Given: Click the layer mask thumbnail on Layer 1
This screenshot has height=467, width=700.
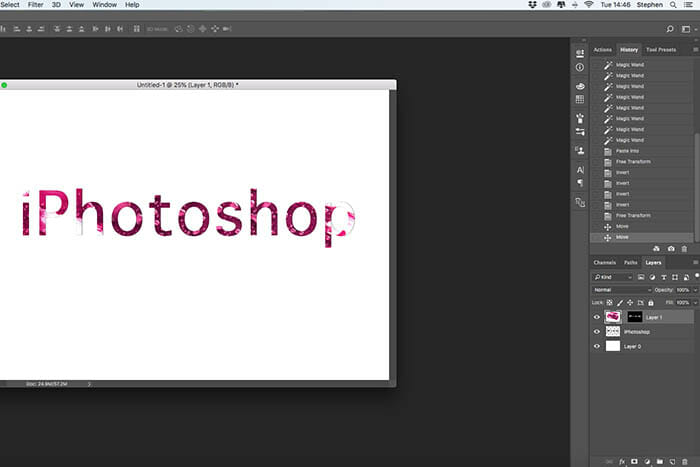Looking at the screenshot, I should pyautogui.click(x=634, y=317).
